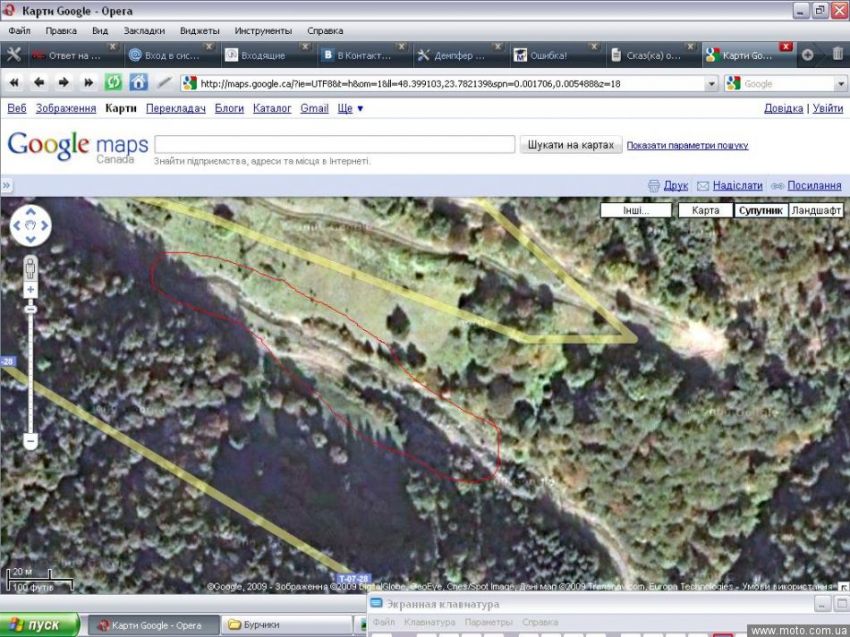Open the address bar history dropdown
This screenshot has height=637, width=850.
pyautogui.click(x=711, y=84)
